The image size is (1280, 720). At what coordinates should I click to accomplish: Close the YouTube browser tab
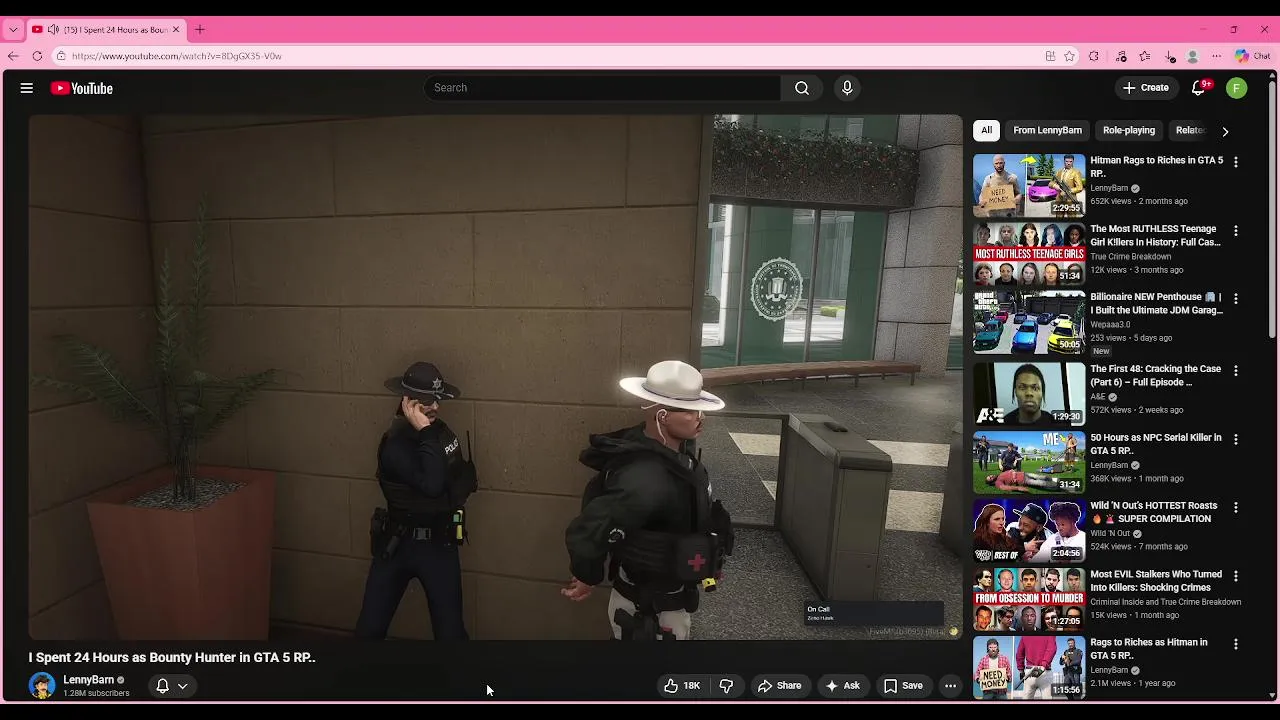coord(176,30)
